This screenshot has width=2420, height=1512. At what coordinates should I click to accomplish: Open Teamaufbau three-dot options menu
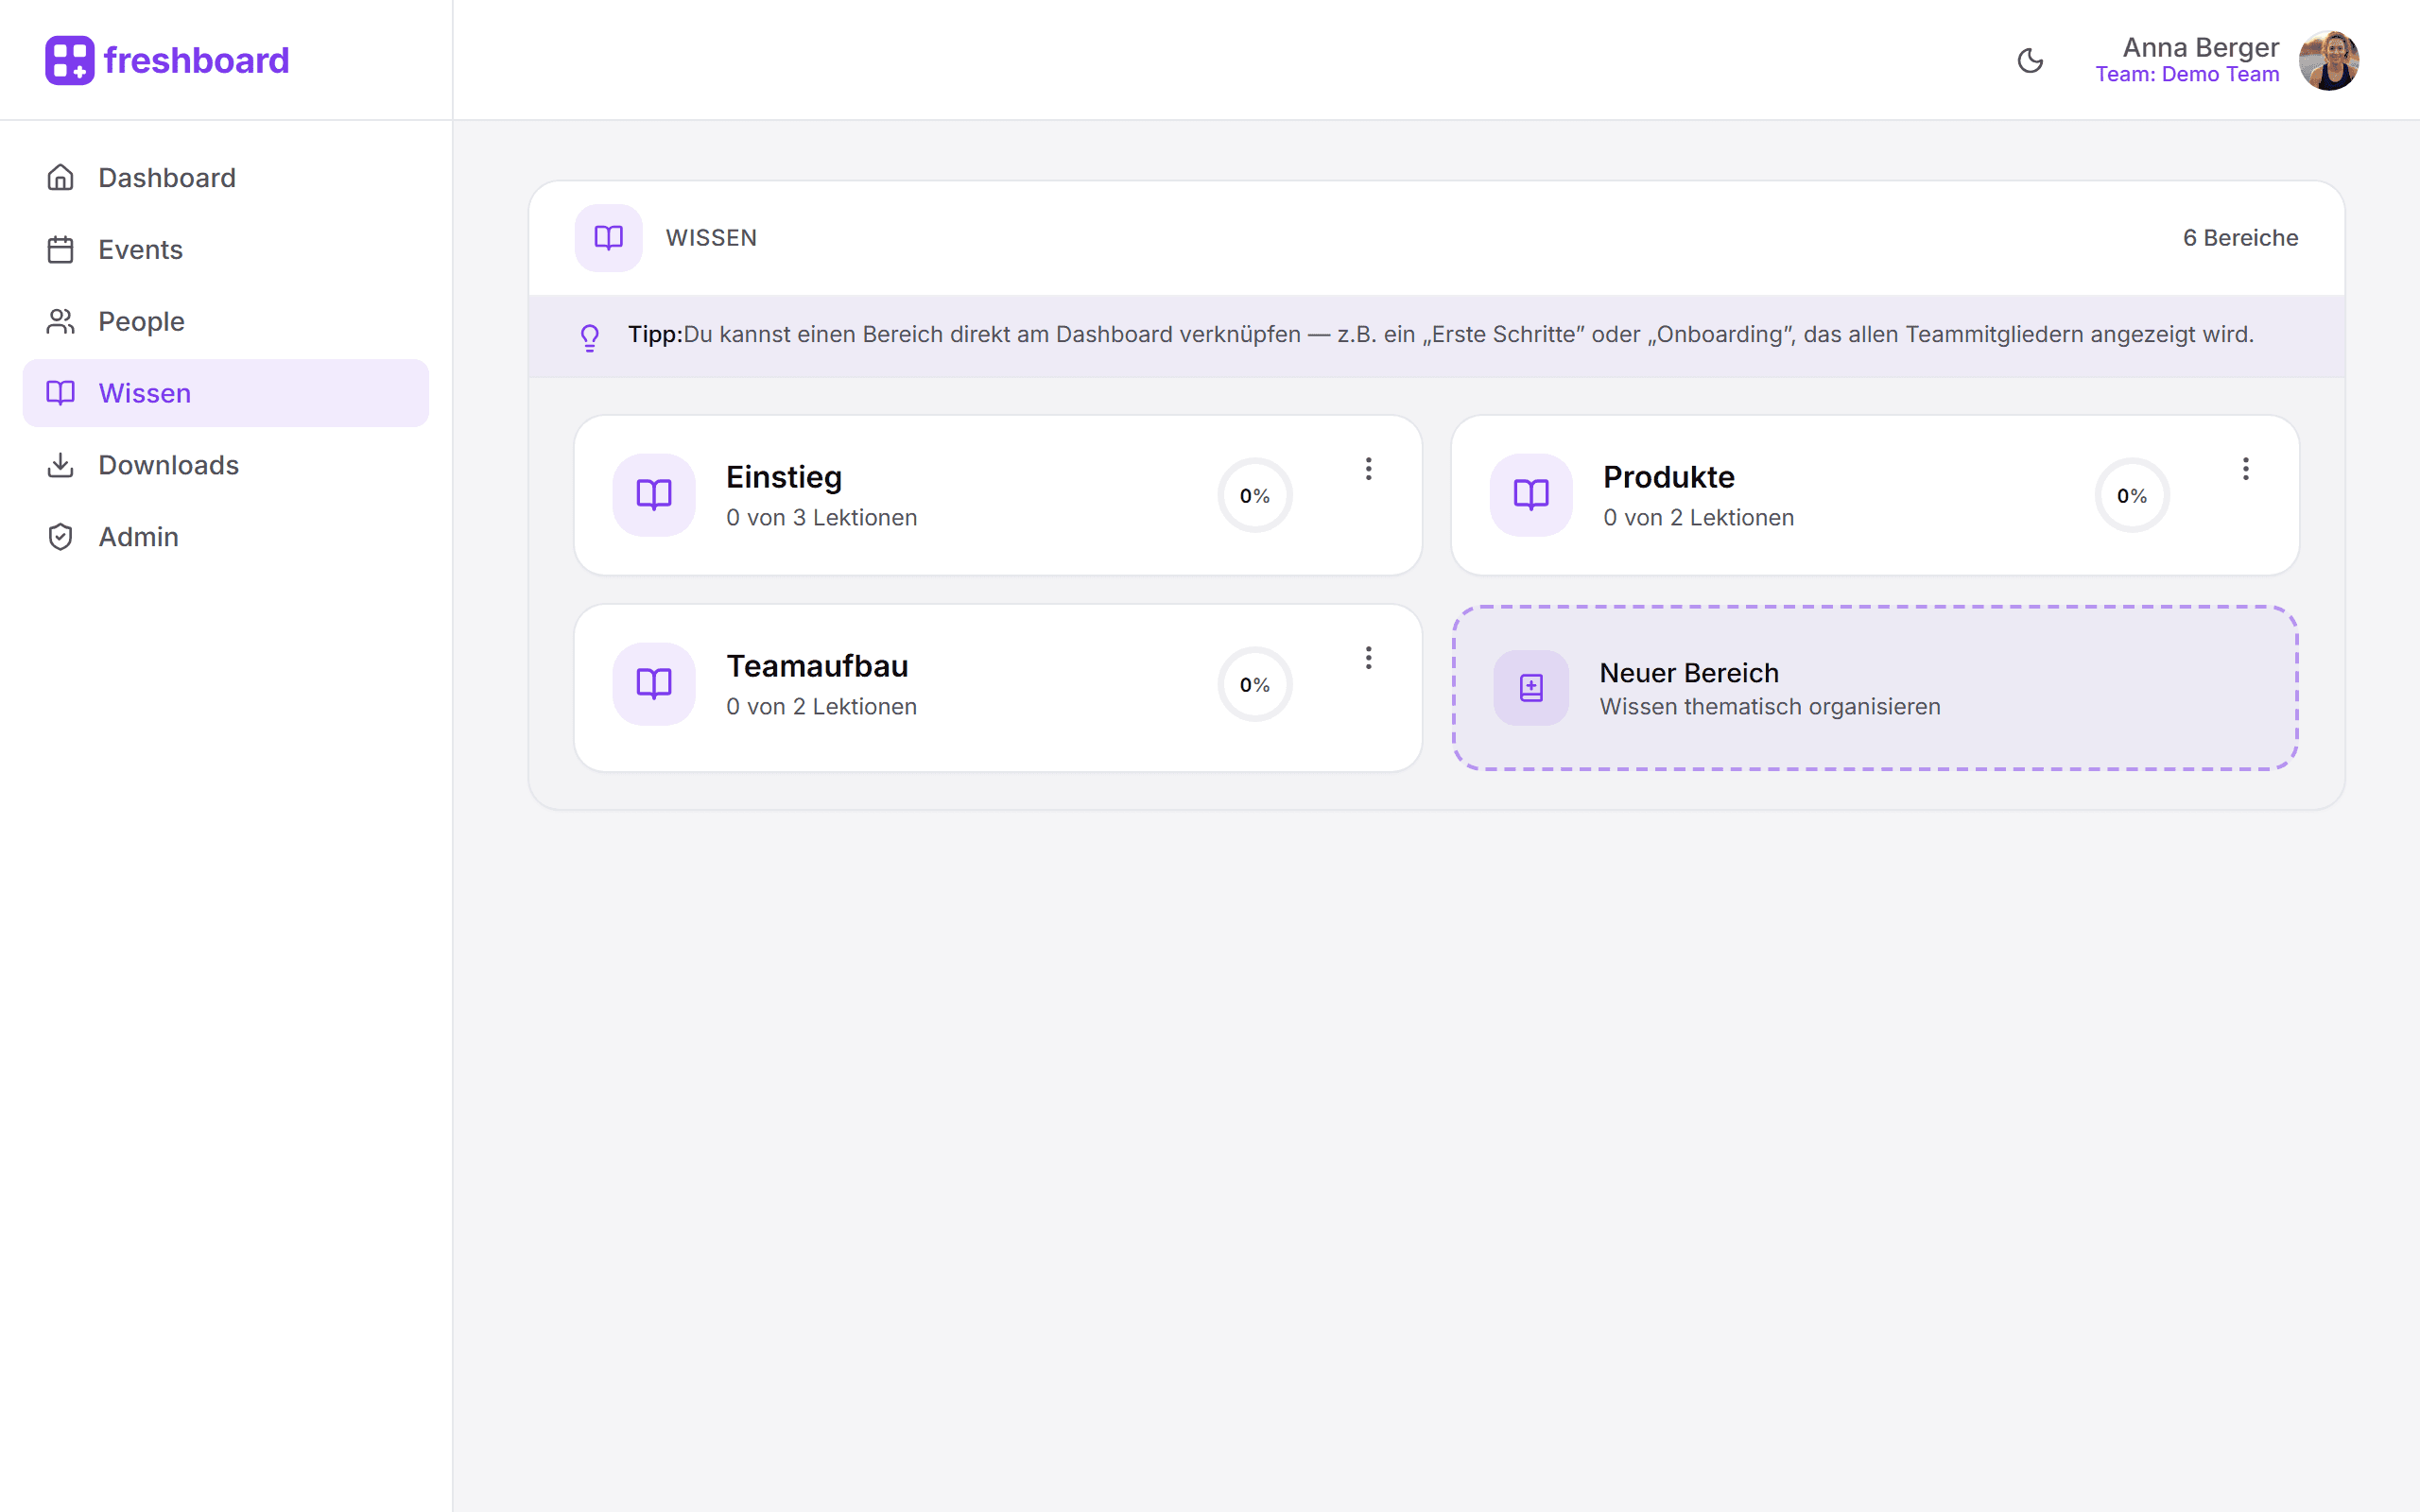(1369, 658)
